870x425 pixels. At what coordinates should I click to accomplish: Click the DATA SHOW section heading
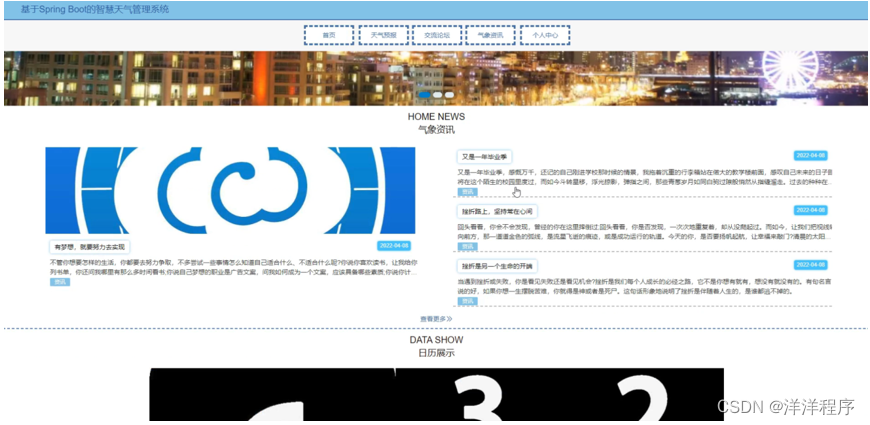436,340
